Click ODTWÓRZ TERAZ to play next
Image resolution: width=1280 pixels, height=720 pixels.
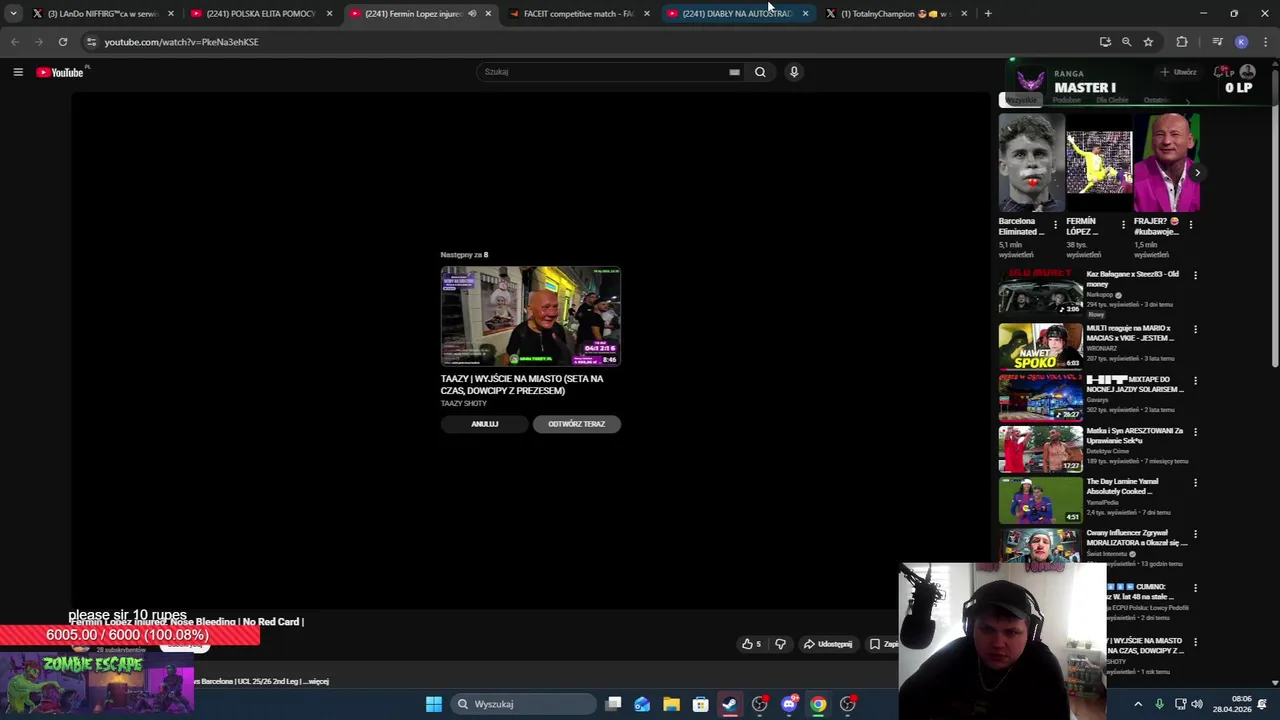(577, 424)
